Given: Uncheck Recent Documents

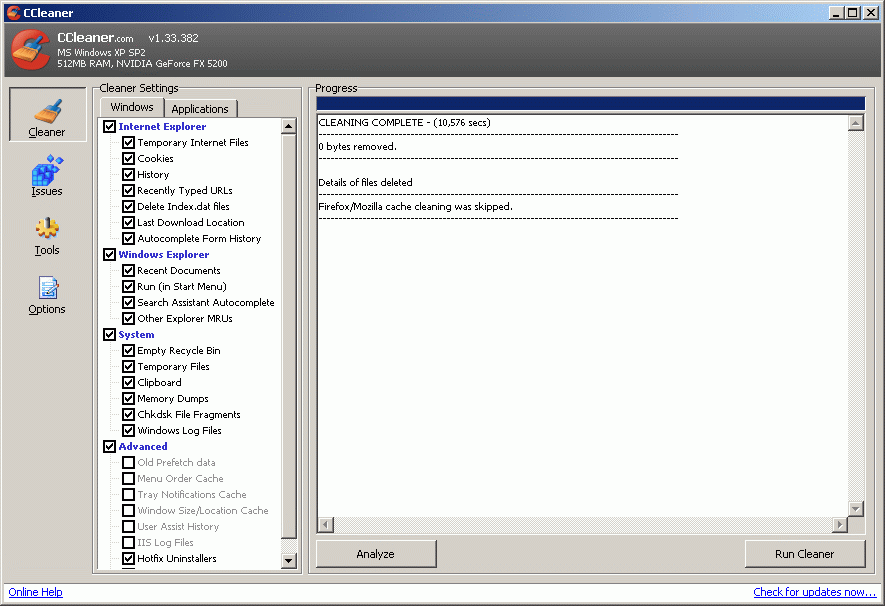Looking at the screenshot, I should pos(129,270).
